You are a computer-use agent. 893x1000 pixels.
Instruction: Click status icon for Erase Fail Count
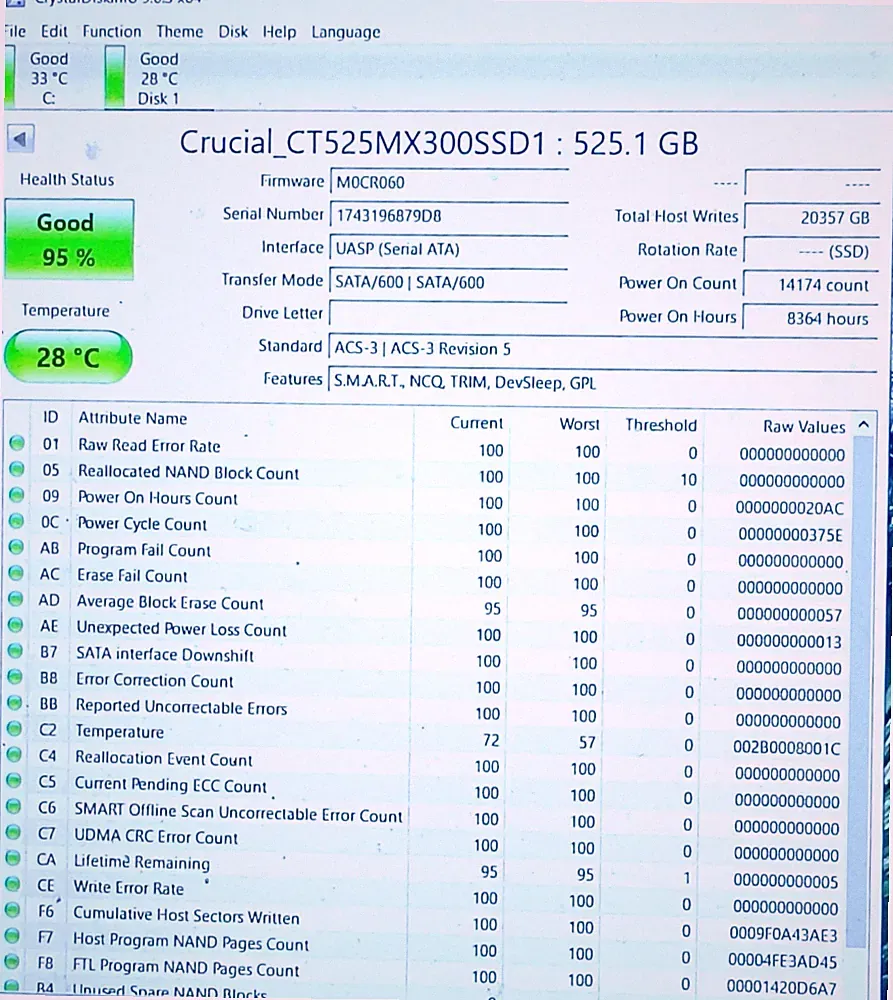coord(16,573)
